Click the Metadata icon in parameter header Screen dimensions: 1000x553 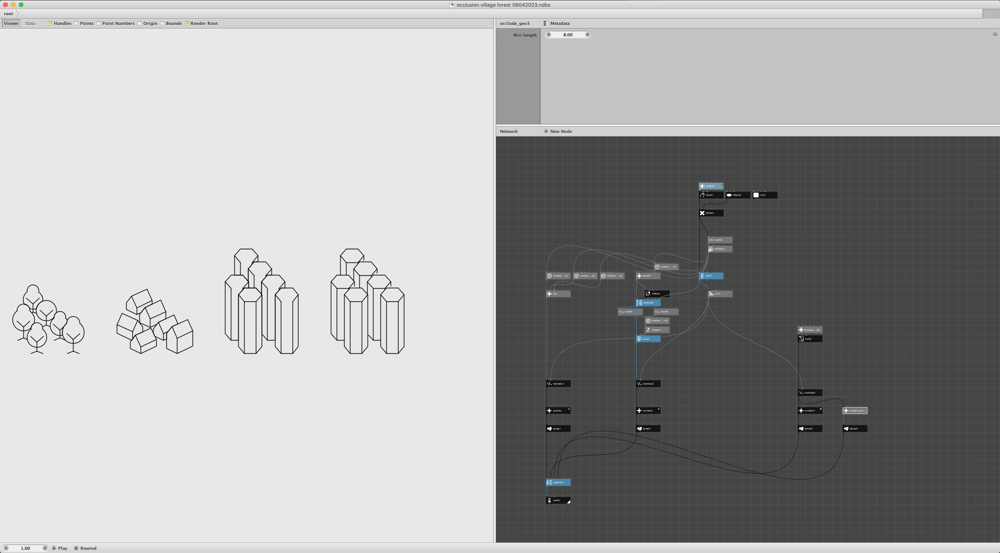545,24
